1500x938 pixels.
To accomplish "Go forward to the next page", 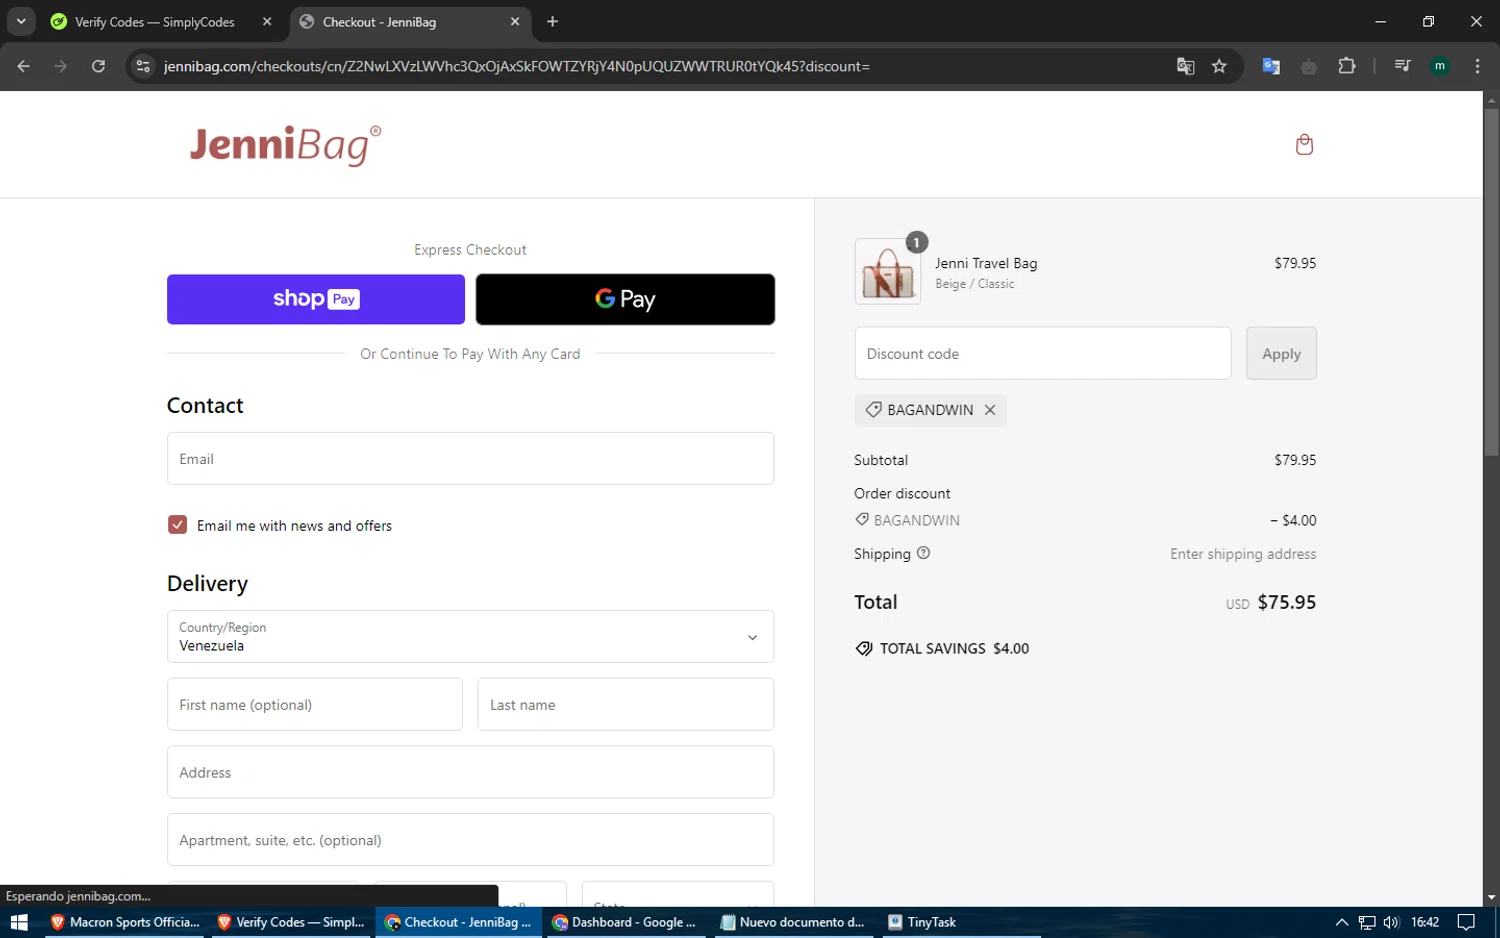I will (61, 66).
